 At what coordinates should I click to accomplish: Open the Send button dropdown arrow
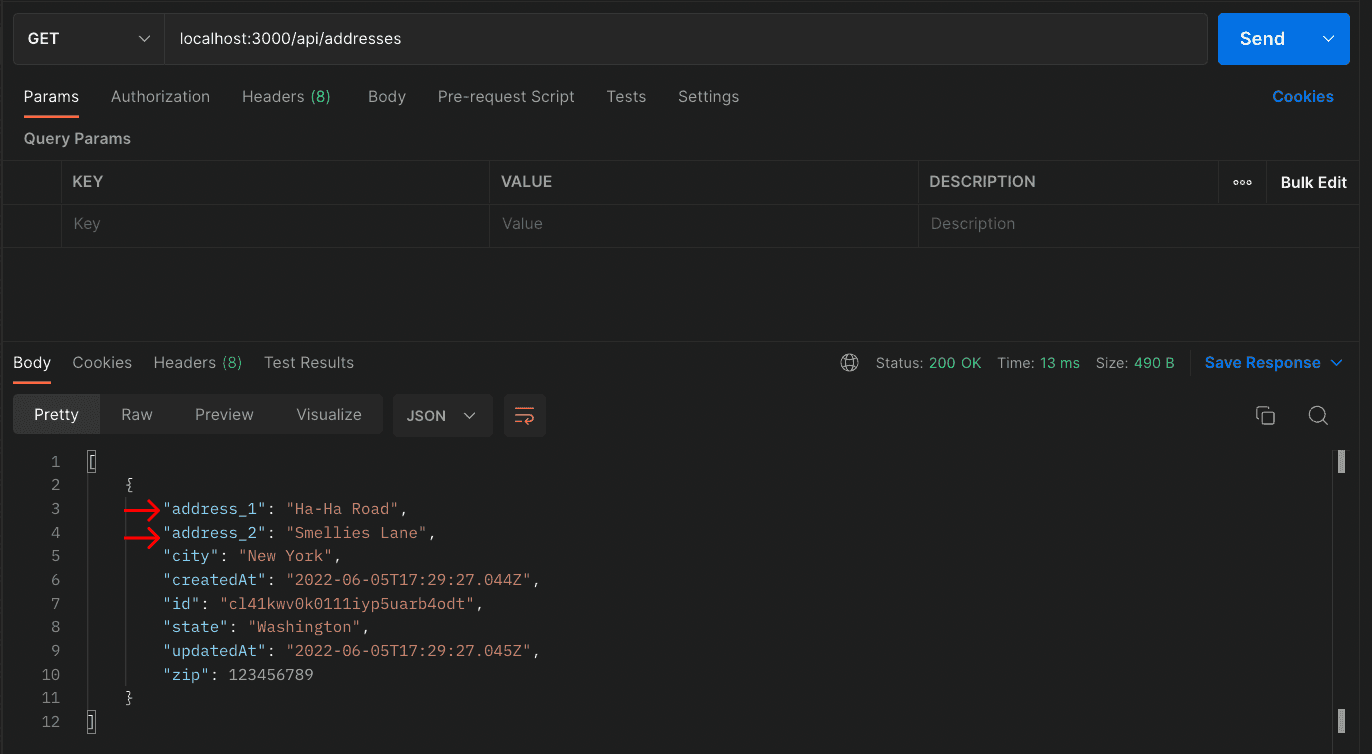pyautogui.click(x=1329, y=39)
